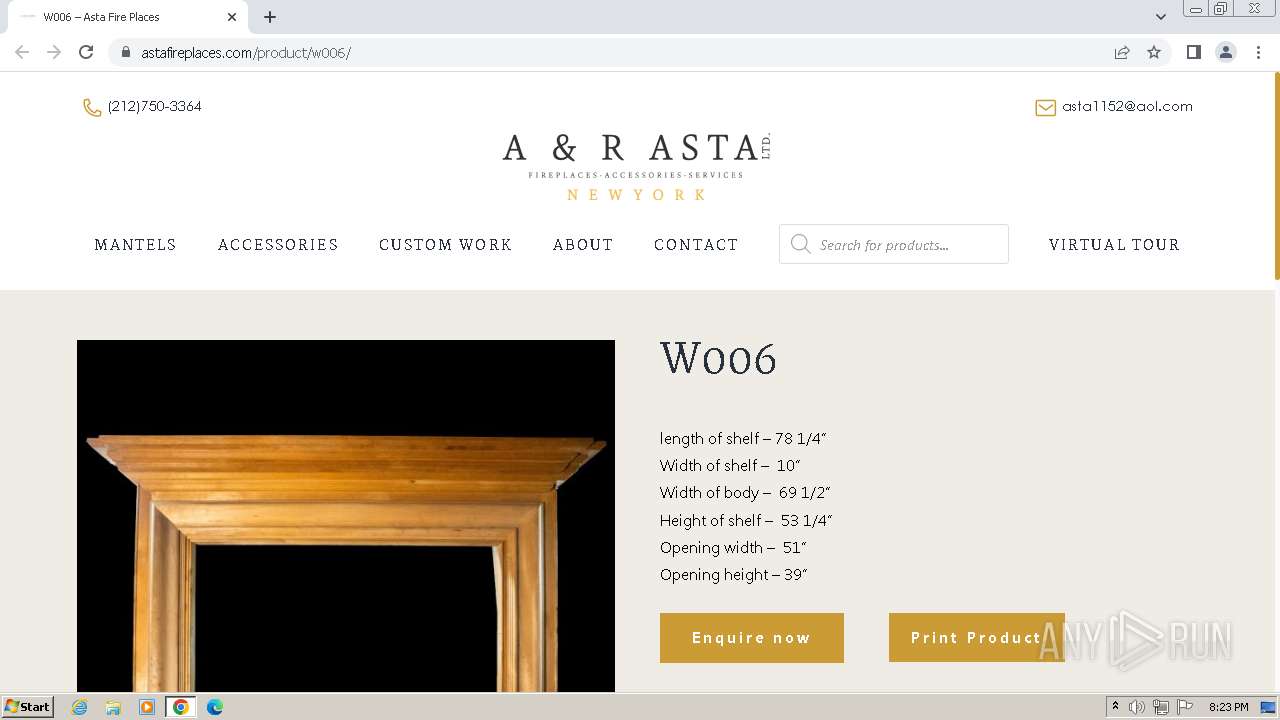Open Internet Explorer from taskbar
Screen dimensions: 1280x720
(80, 707)
